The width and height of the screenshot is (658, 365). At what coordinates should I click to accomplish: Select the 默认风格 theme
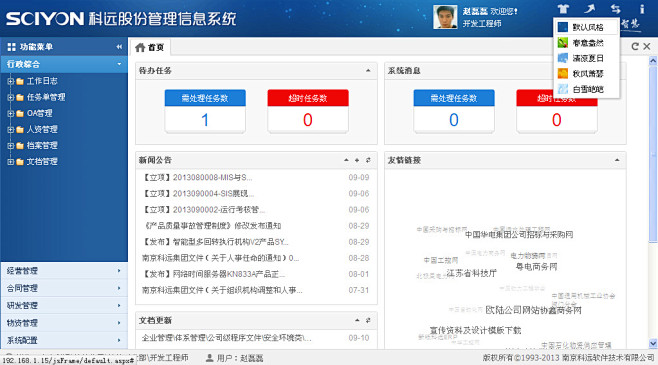(x=586, y=27)
